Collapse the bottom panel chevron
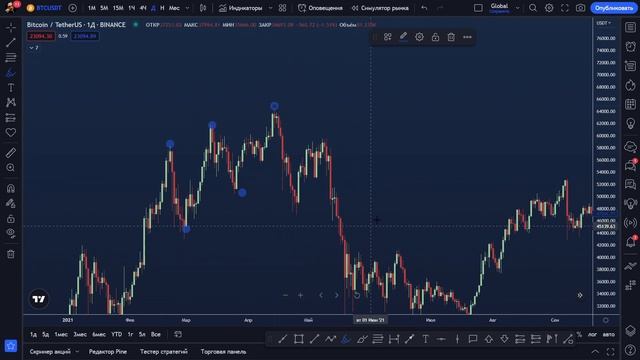The image size is (640, 360). tap(596, 351)
